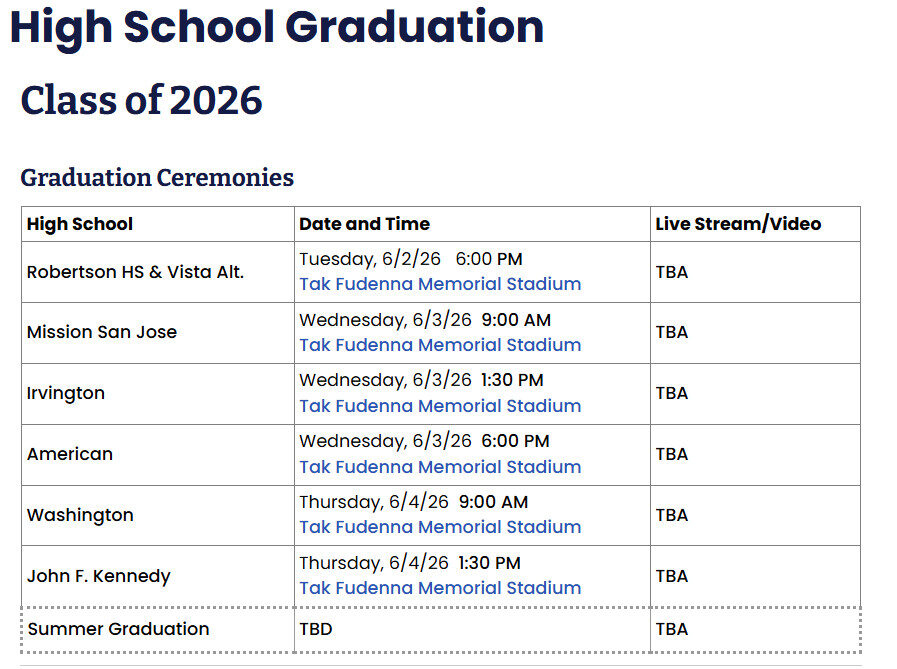Click the TBD date for Summer Graduation
This screenshot has width=897, height=669.
pyautogui.click(x=316, y=629)
